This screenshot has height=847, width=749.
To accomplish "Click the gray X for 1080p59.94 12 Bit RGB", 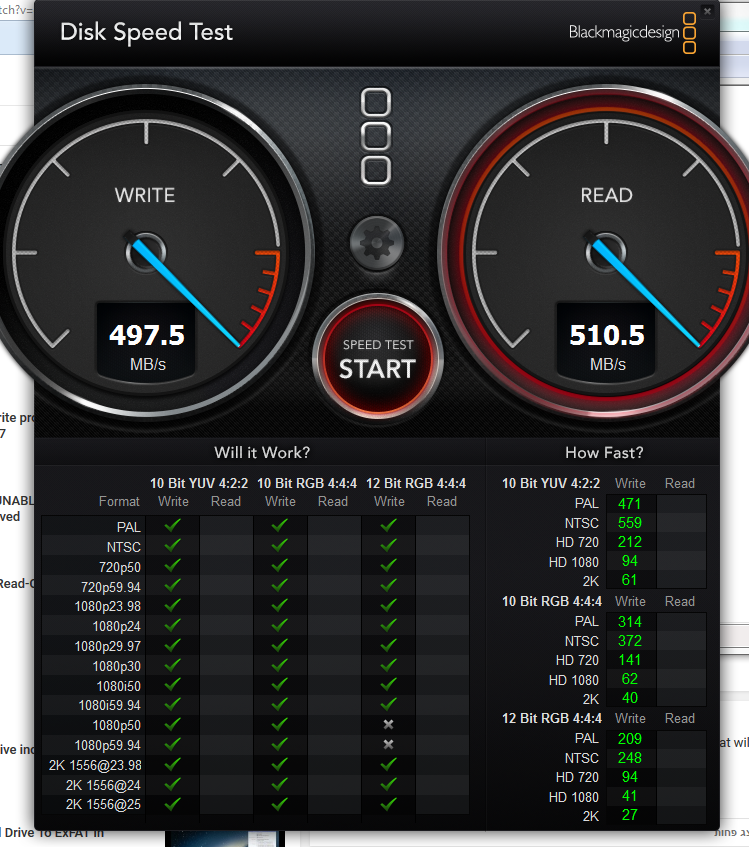I will tap(389, 744).
